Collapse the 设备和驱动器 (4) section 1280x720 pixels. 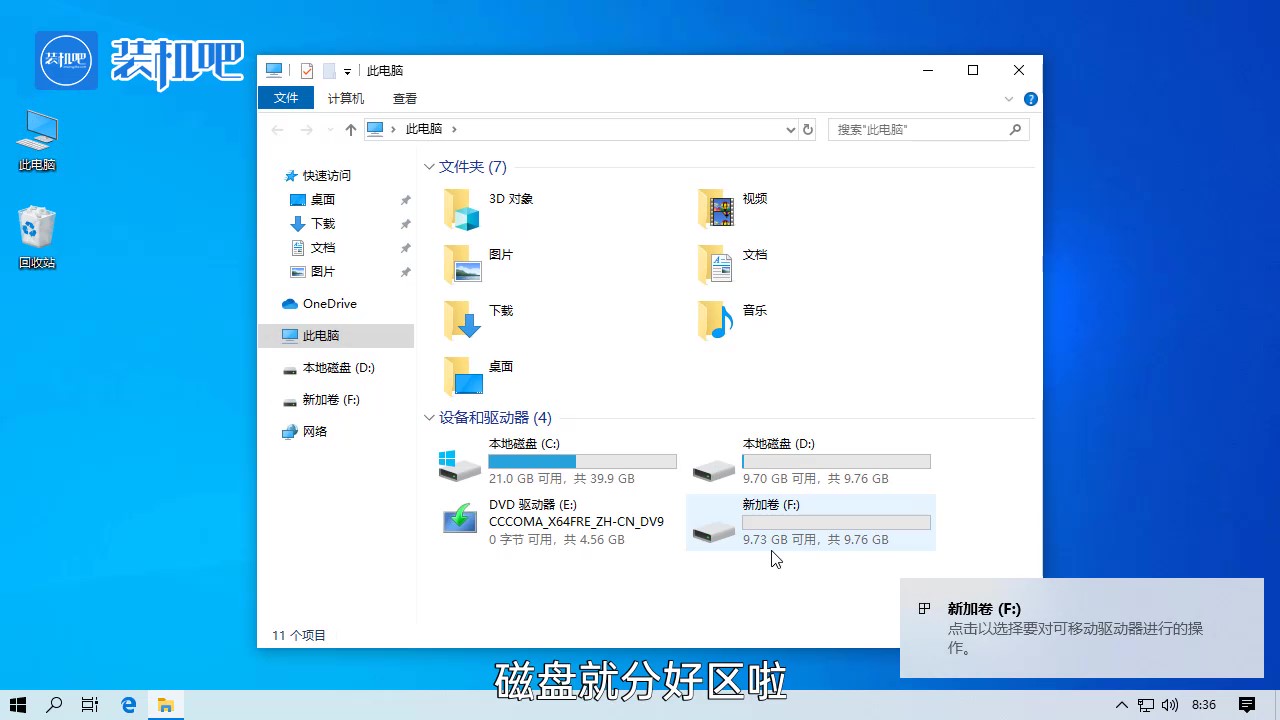click(429, 418)
